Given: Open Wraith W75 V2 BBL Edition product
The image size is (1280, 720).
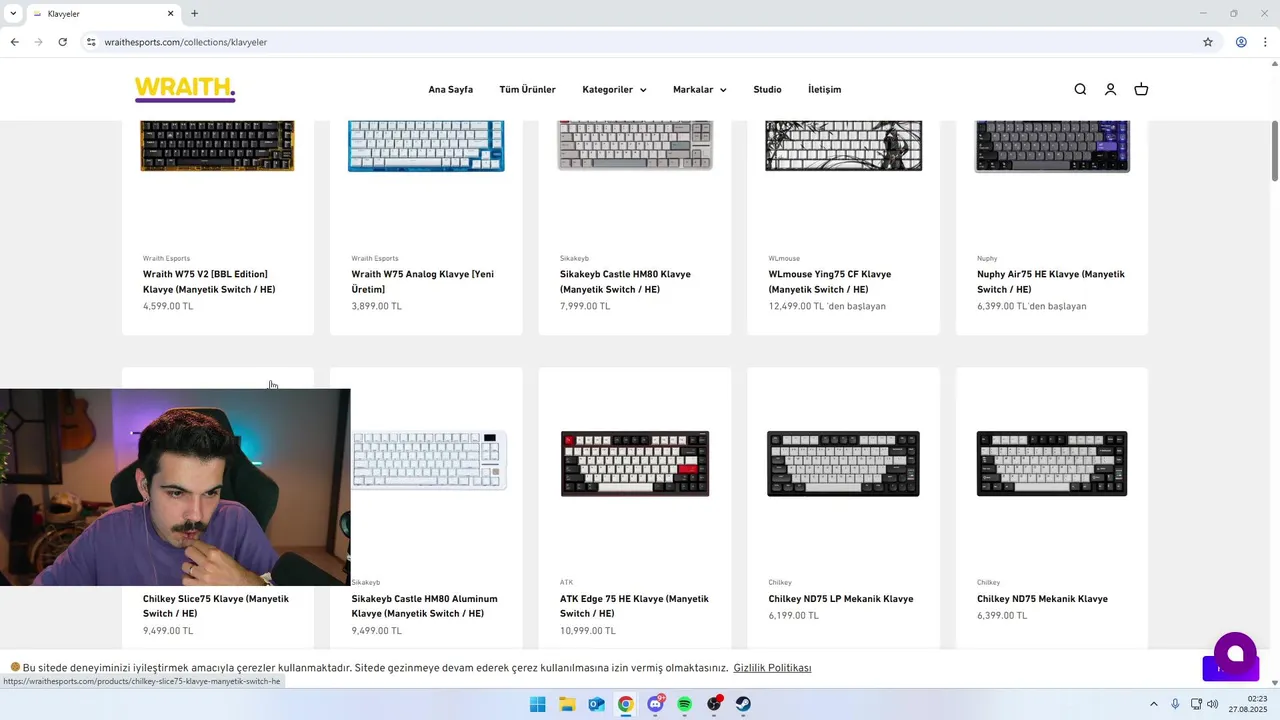Looking at the screenshot, I should [x=209, y=282].
